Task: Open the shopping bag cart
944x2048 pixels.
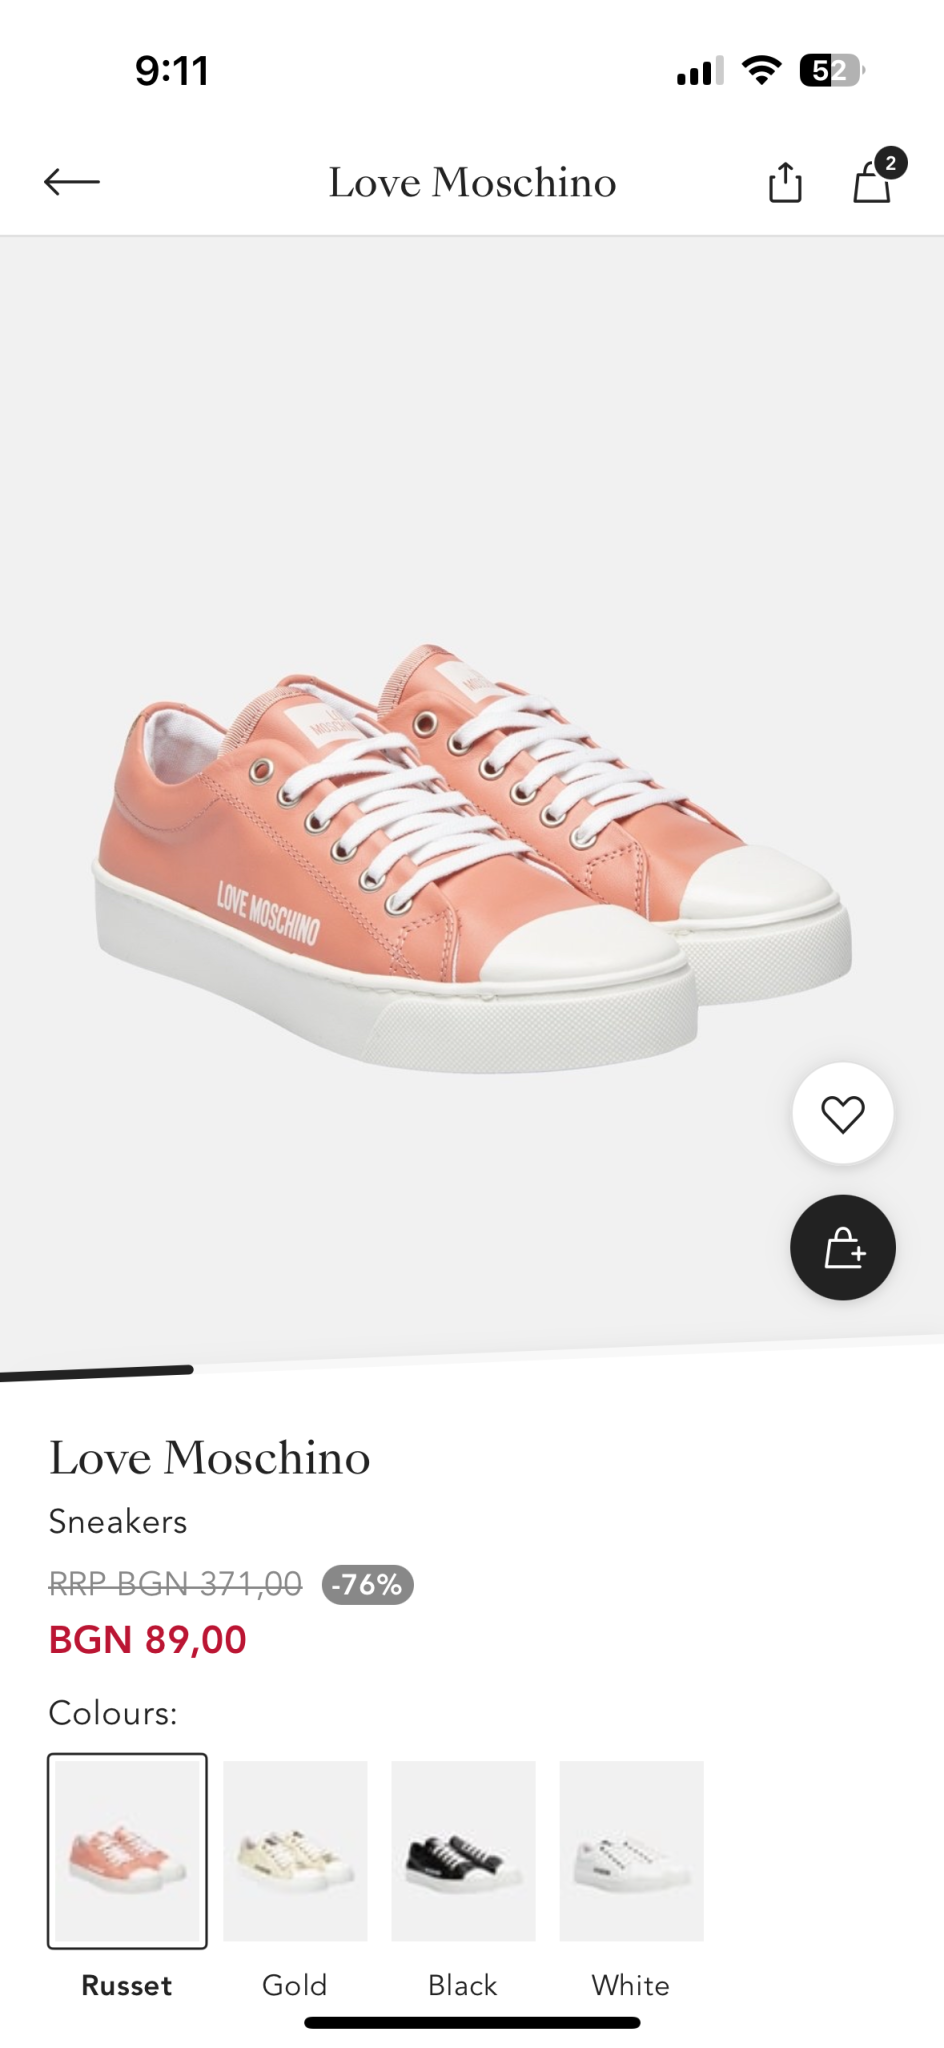Action: point(873,181)
